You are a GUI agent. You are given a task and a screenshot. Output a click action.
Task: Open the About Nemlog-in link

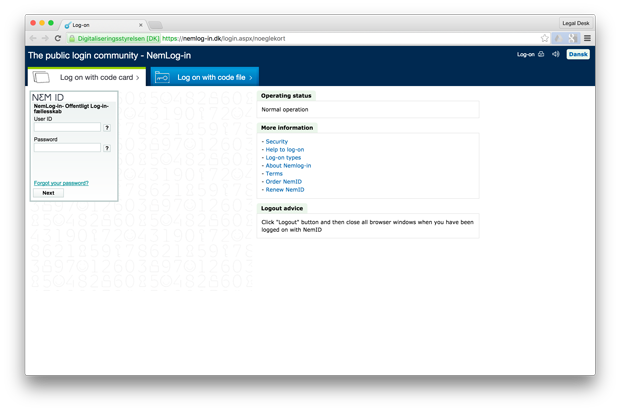tap(288, 165)
